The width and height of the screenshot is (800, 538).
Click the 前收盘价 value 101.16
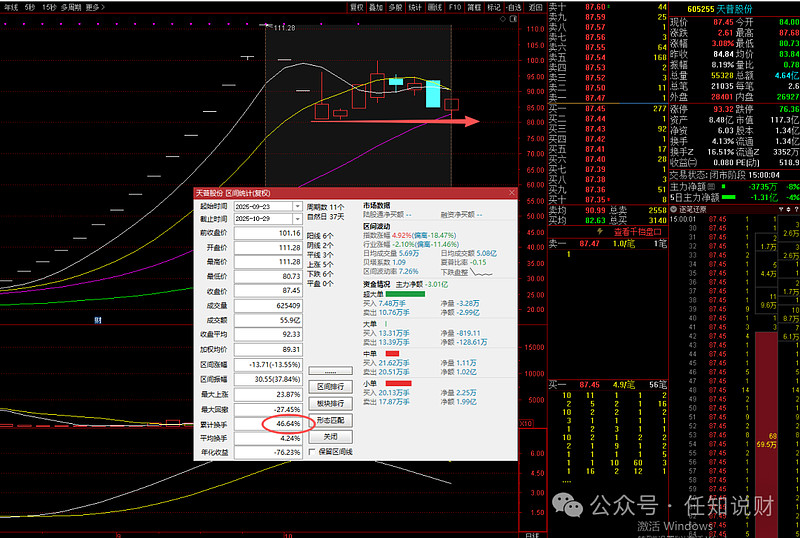click(268, 233)
